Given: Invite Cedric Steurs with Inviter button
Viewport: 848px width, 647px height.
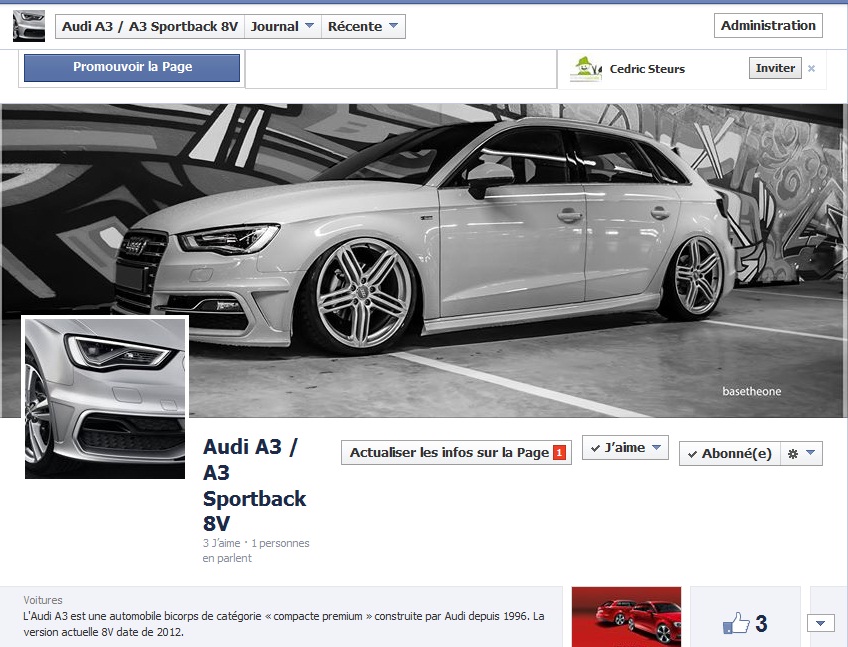Looking at the screenshot, I should (x=775, y=69).
